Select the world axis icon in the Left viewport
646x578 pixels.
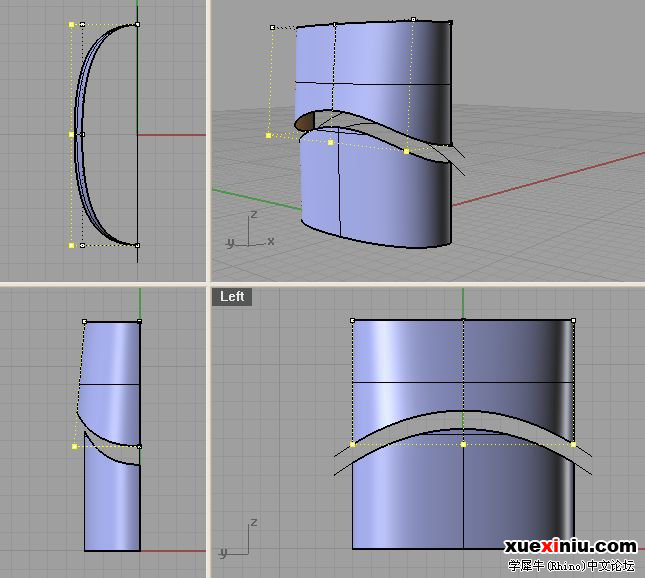coord(238,539)
